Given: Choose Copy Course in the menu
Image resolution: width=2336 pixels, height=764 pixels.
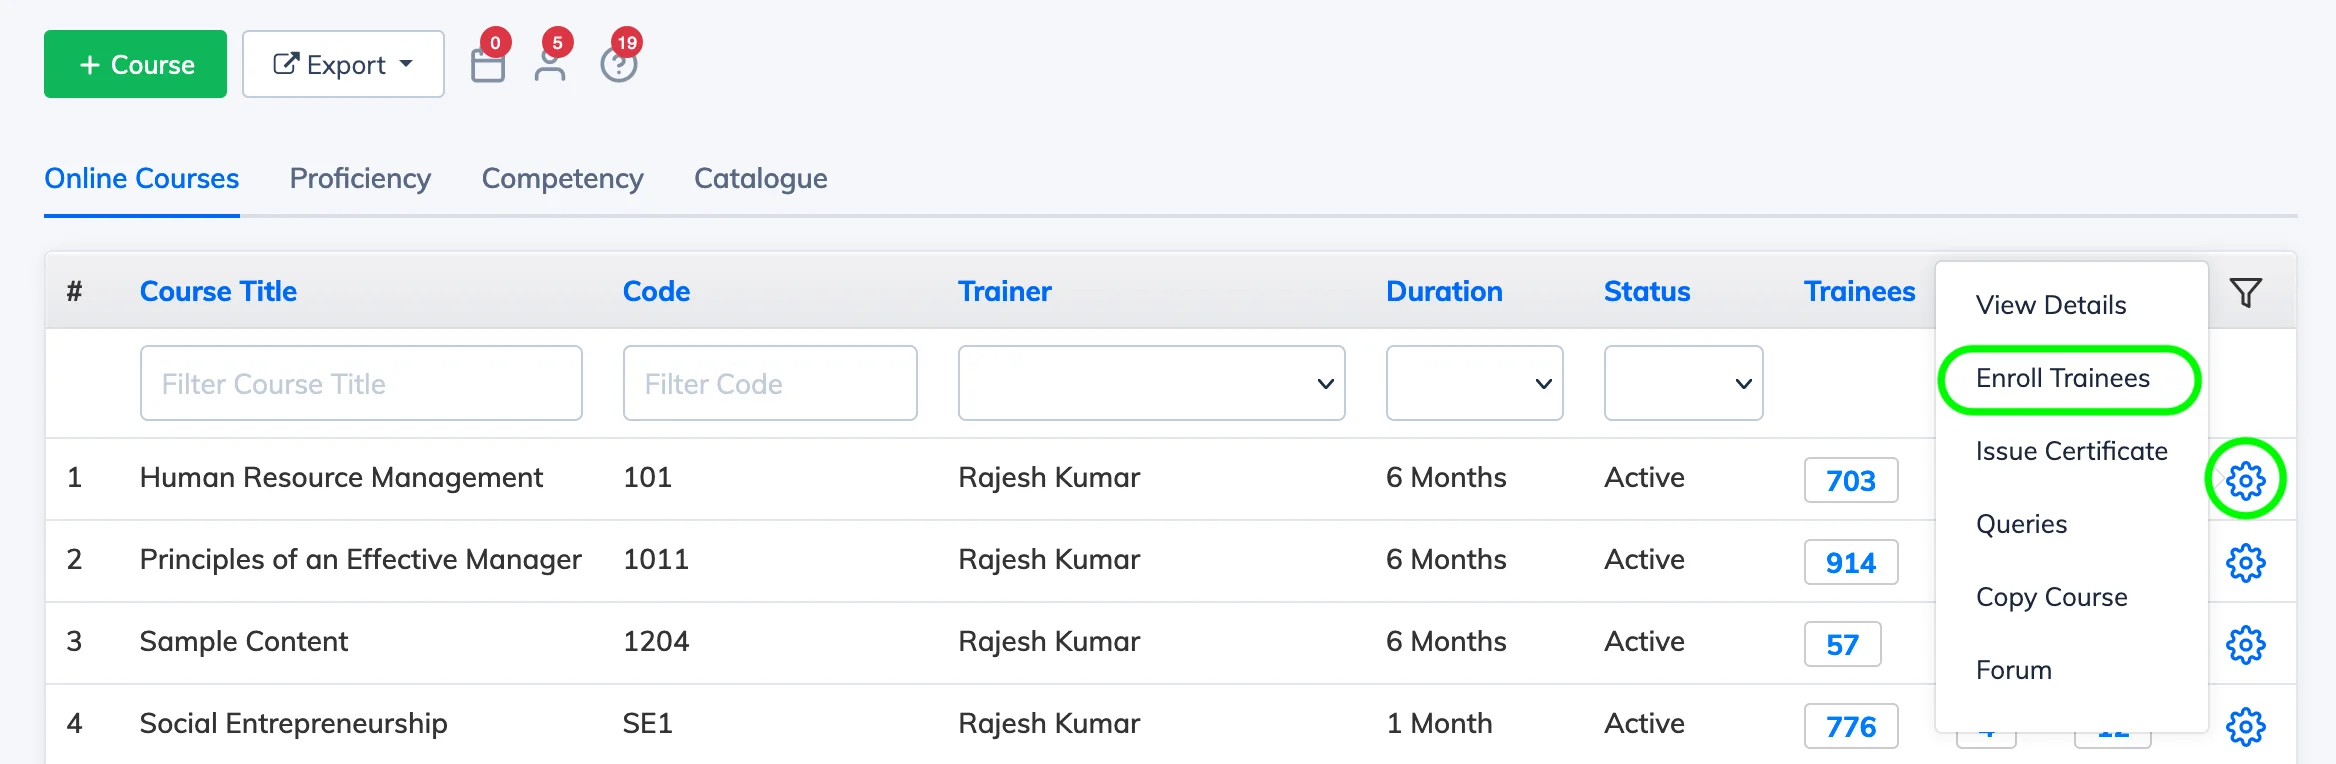Looking at the screenshot, I should (x=2052, y=597).
